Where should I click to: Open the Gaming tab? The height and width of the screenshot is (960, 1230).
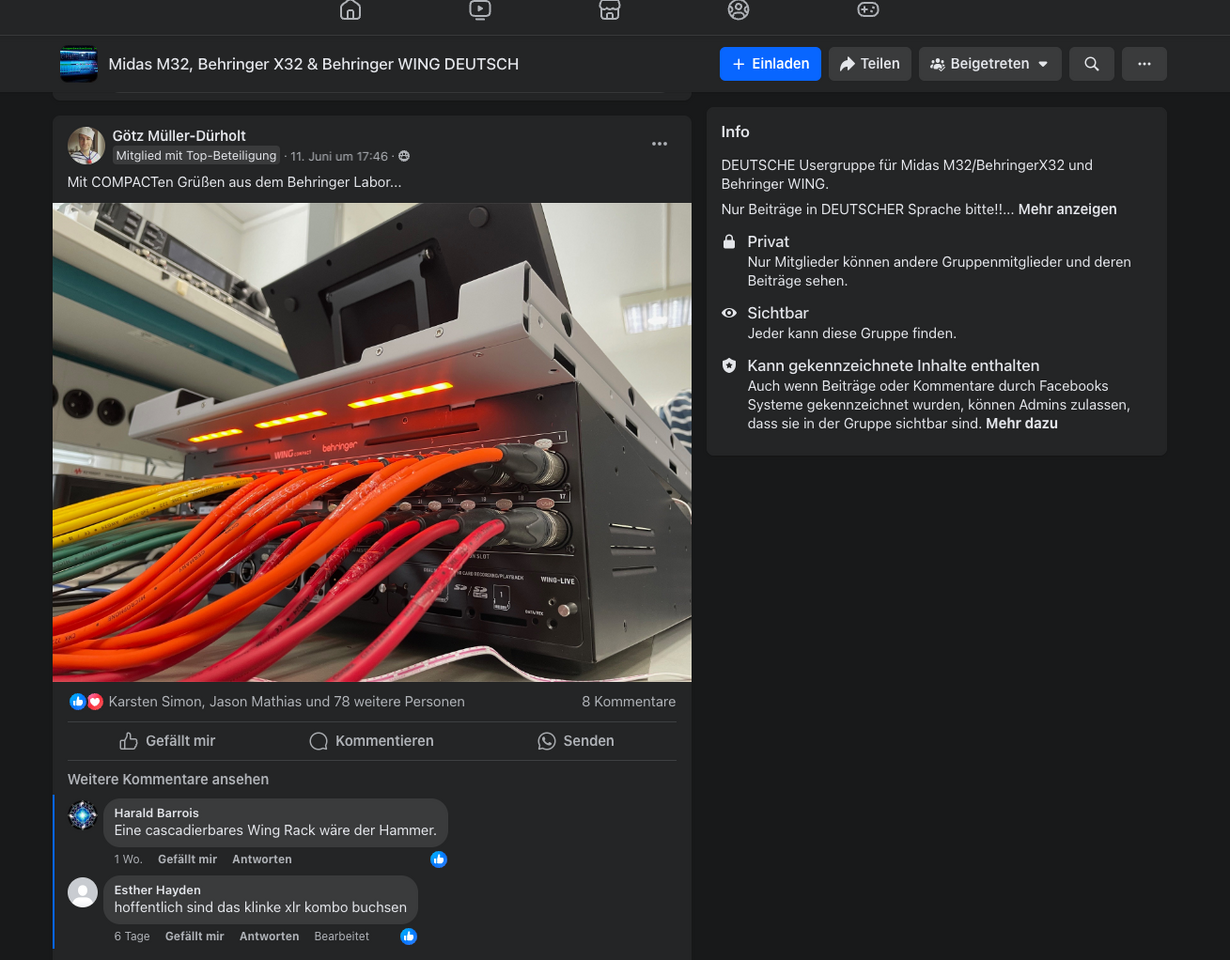[x=867, y=10]
